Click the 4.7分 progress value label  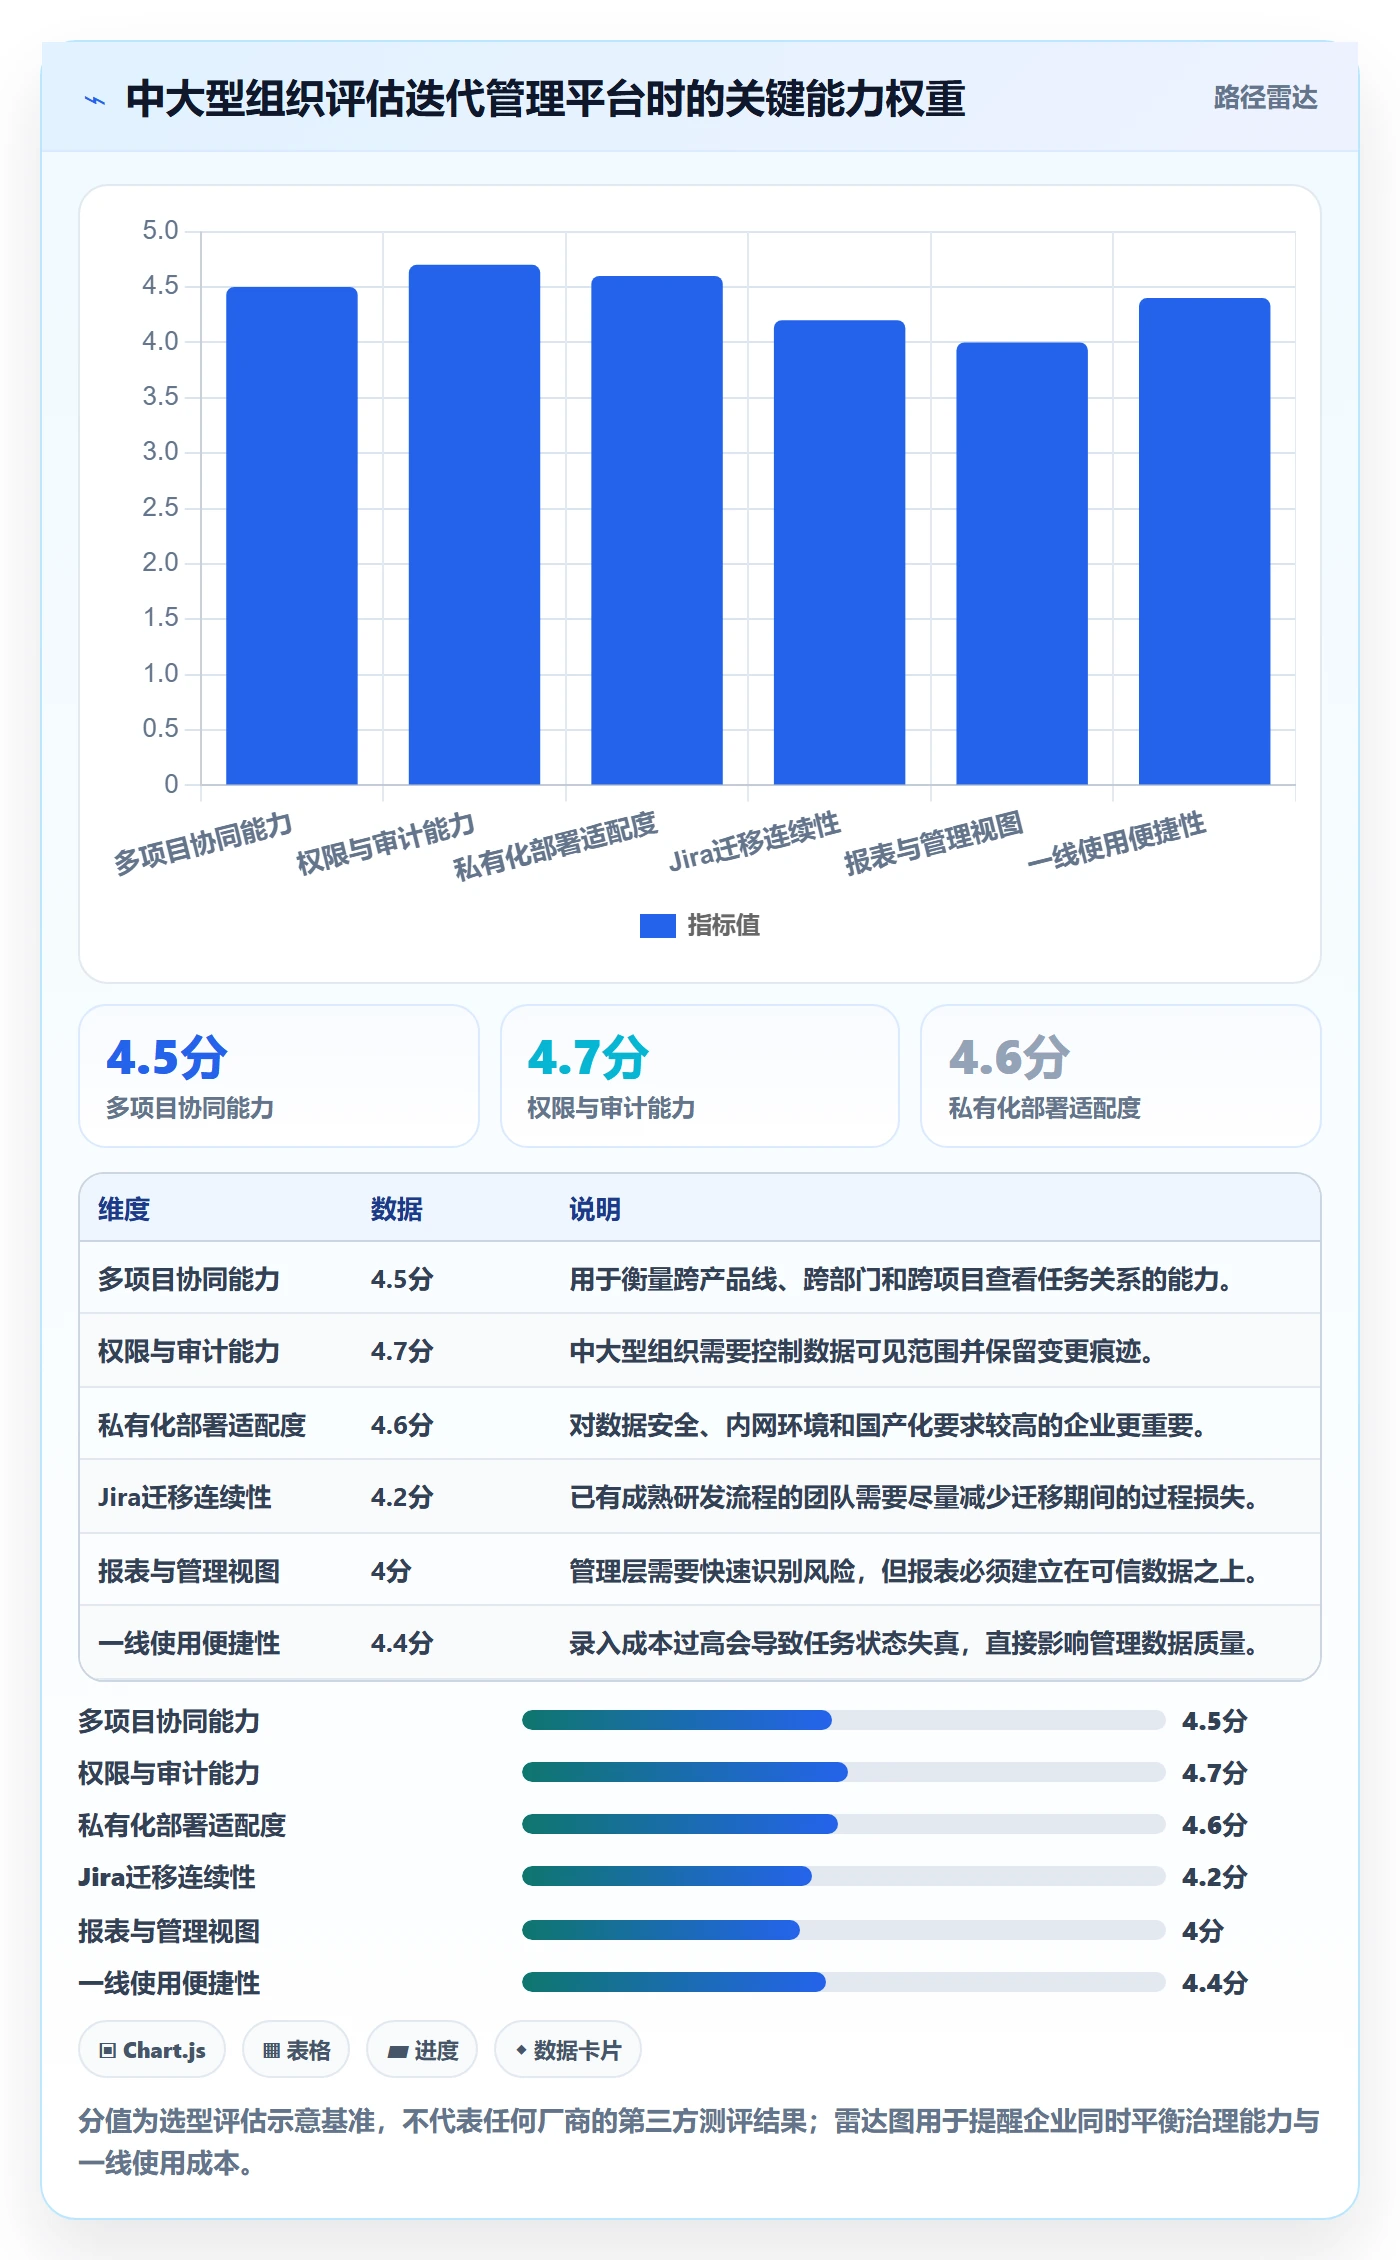pyautogui.click(x=1215, y=1773)
